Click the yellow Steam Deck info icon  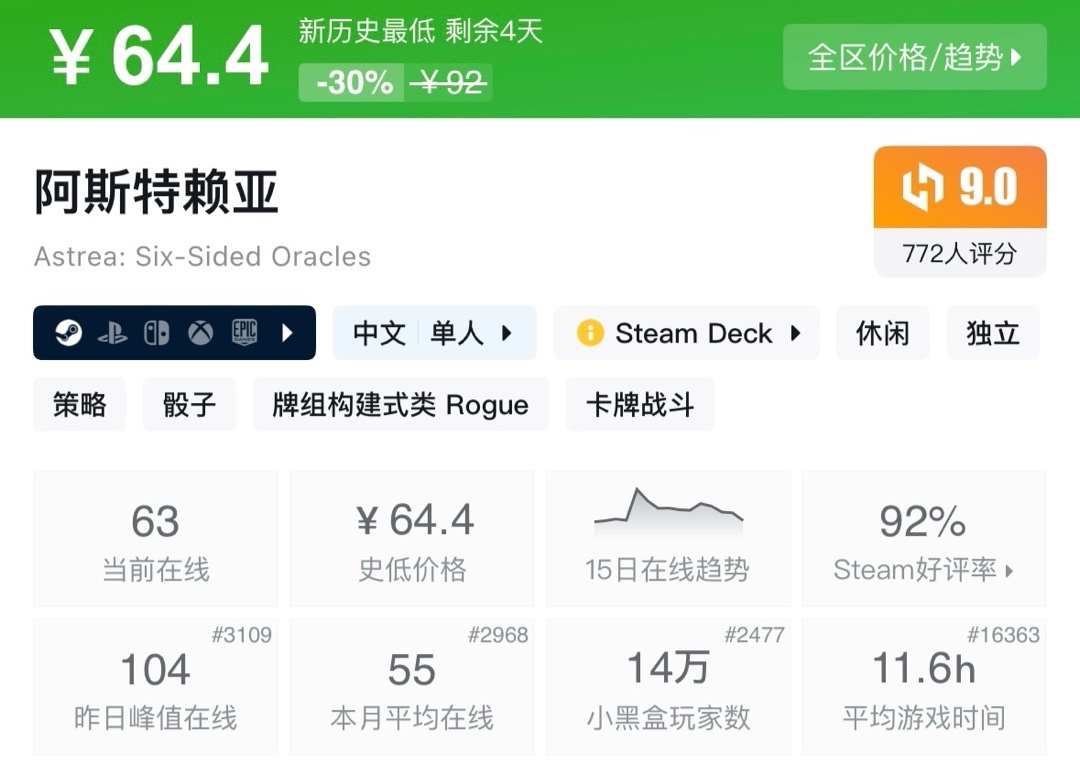pos(590,333)
